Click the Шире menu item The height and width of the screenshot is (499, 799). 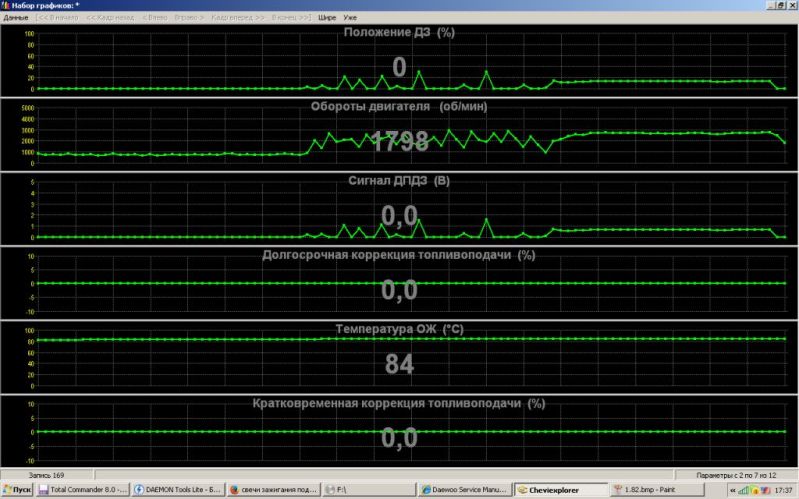327,18
